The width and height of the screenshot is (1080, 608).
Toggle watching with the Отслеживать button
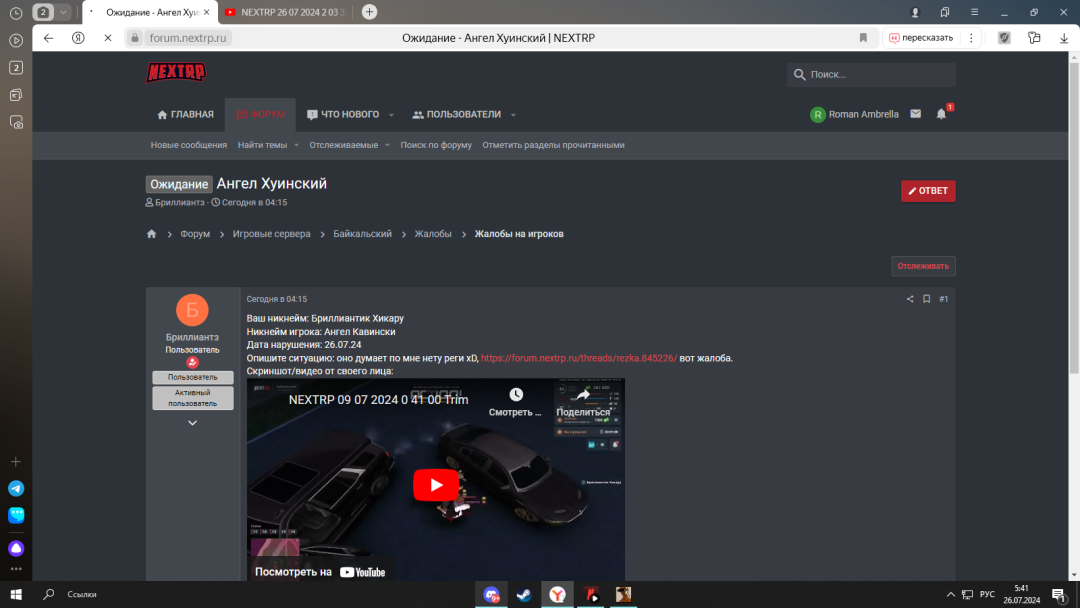923,266
